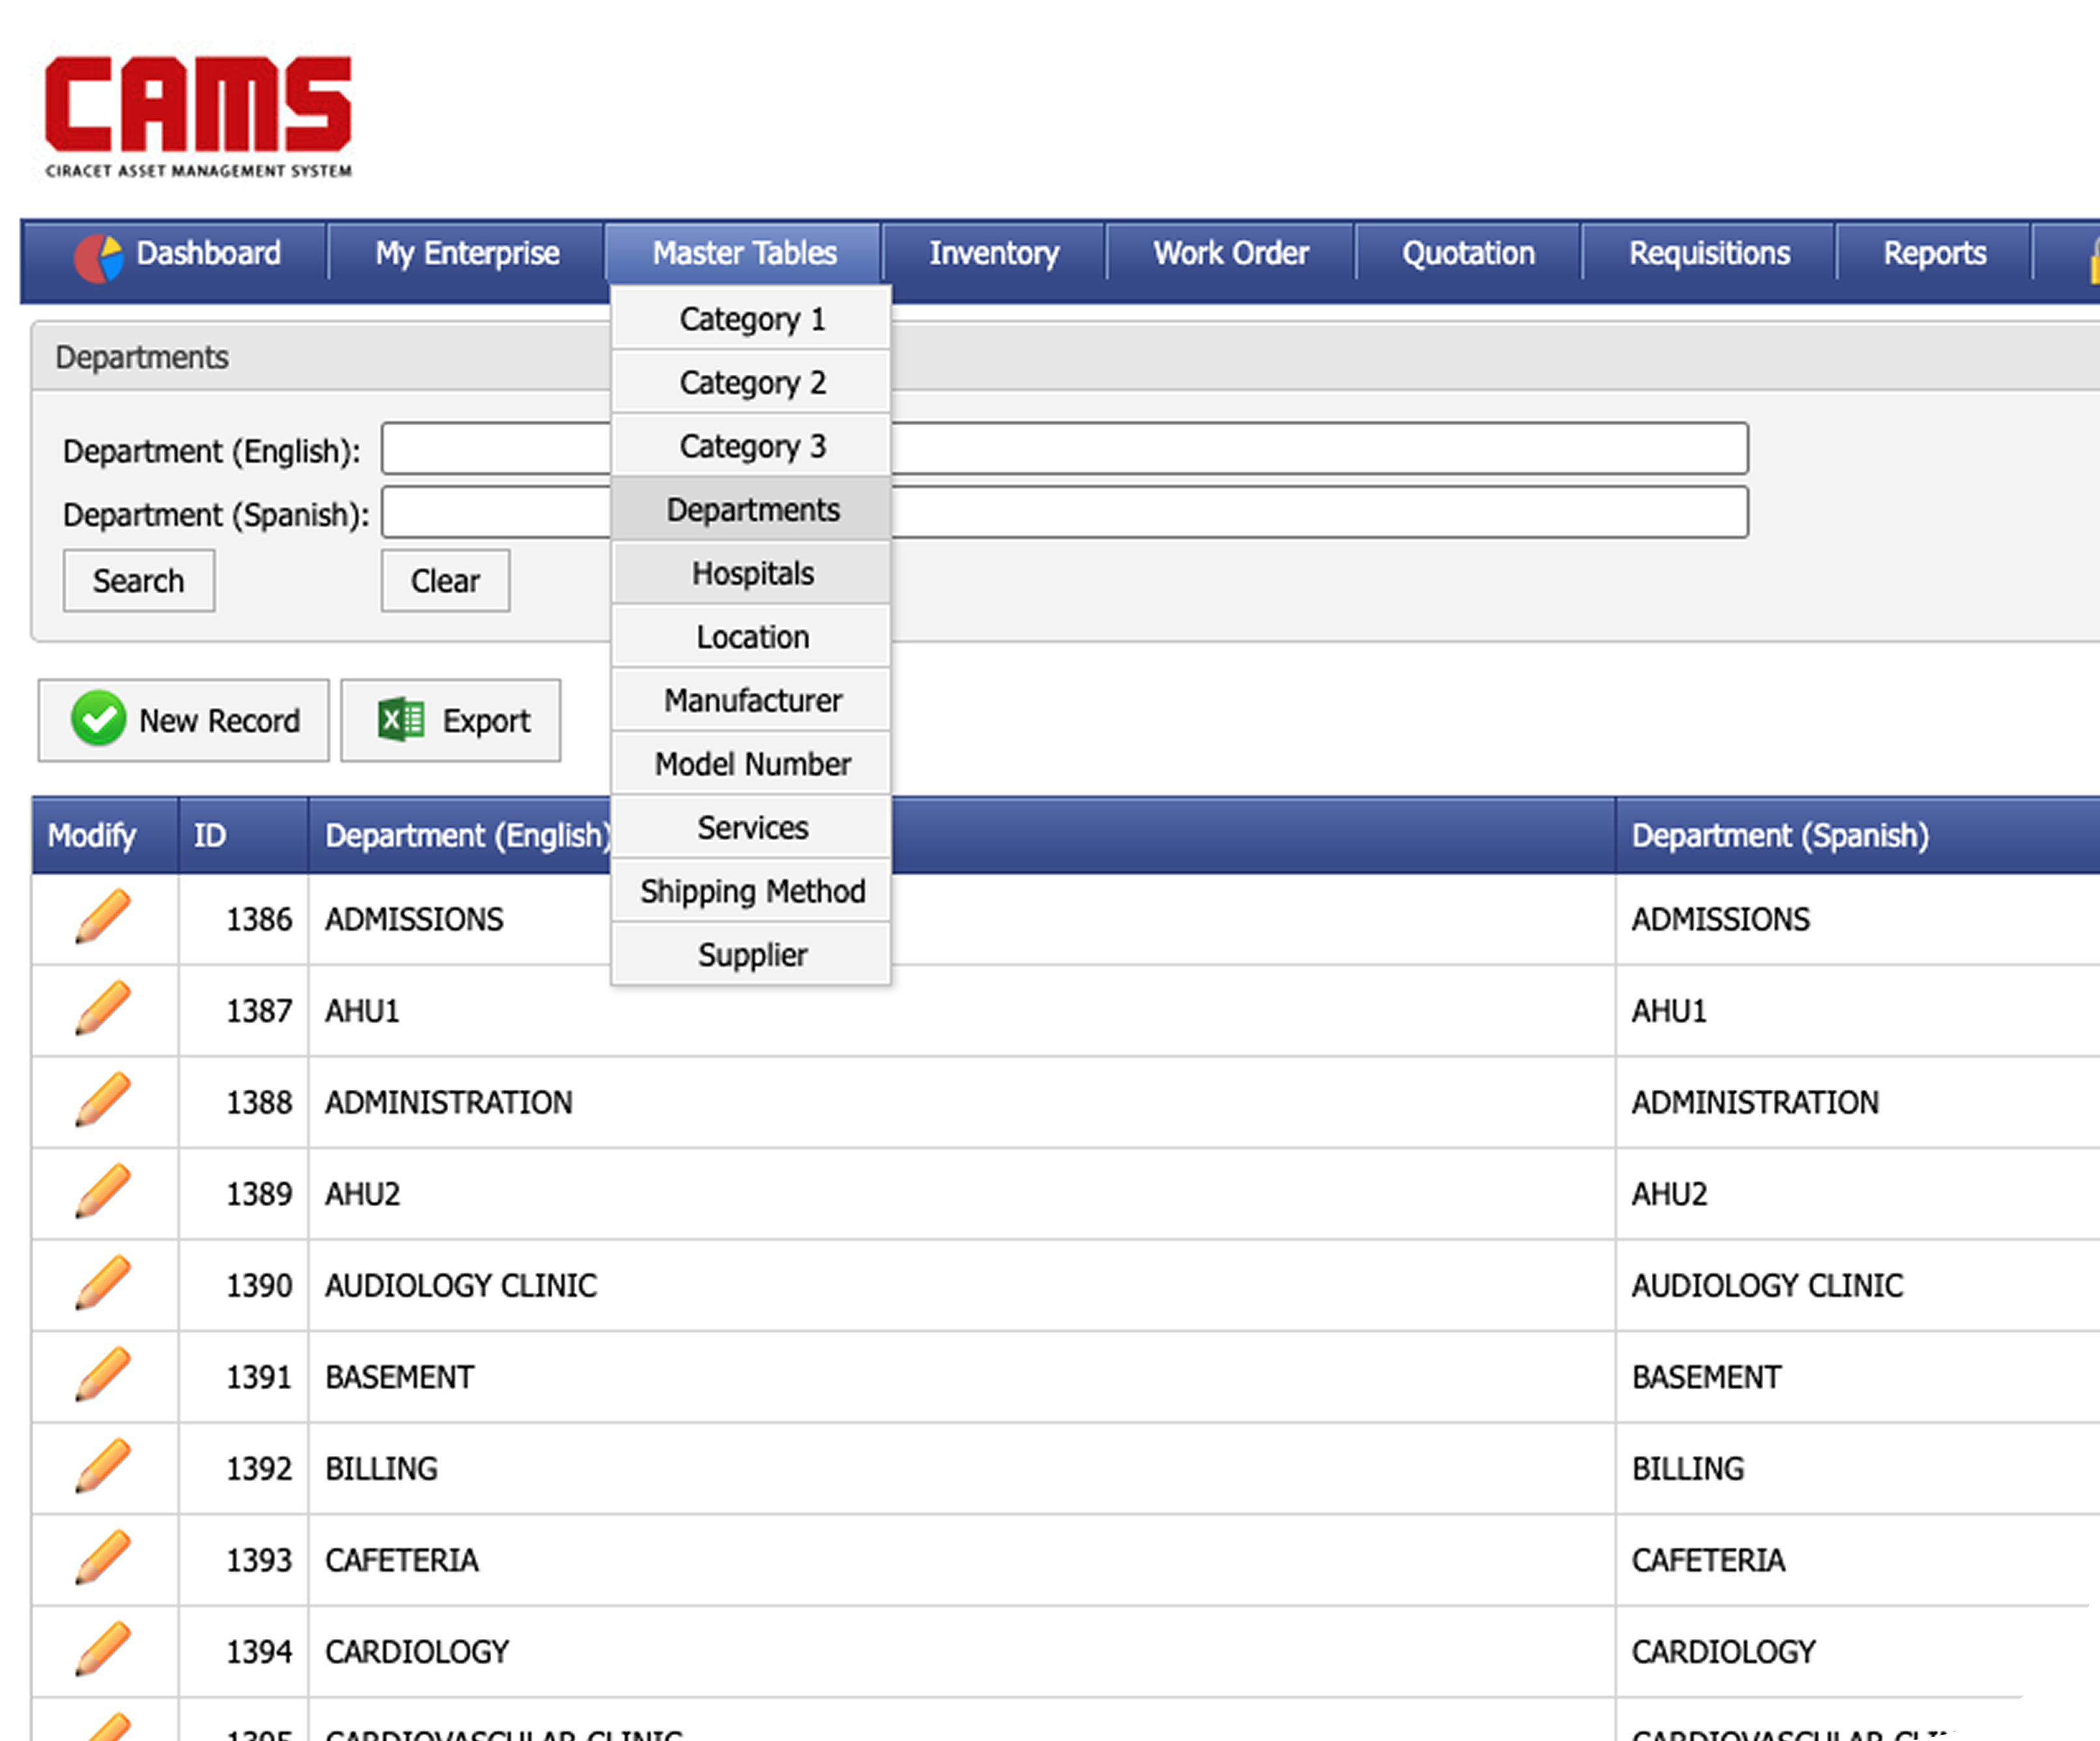Choose Manufacturer in the Master Tables menu
Image resolution: width=2100 pixels, height=1741 pixels.
click(x=752, y=701)
